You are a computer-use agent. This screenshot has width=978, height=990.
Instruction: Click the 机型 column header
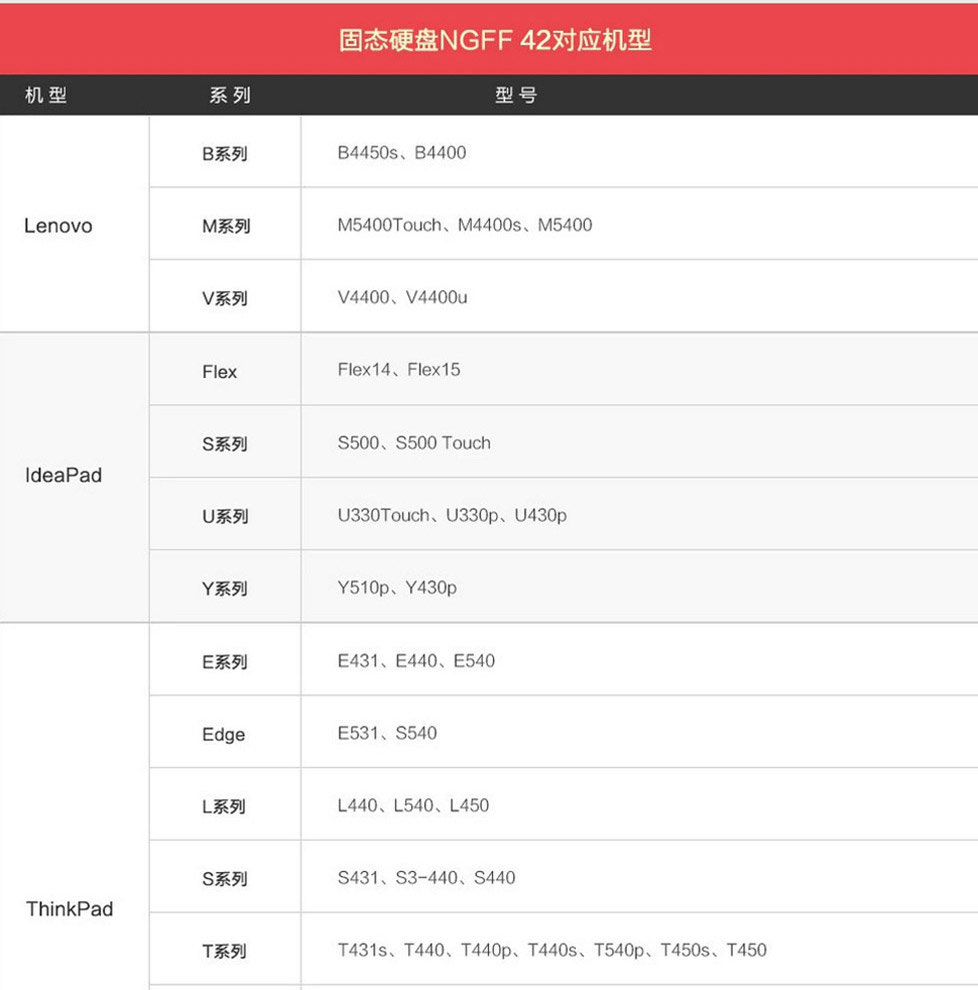pyautogui.click(x=46, y=95)
